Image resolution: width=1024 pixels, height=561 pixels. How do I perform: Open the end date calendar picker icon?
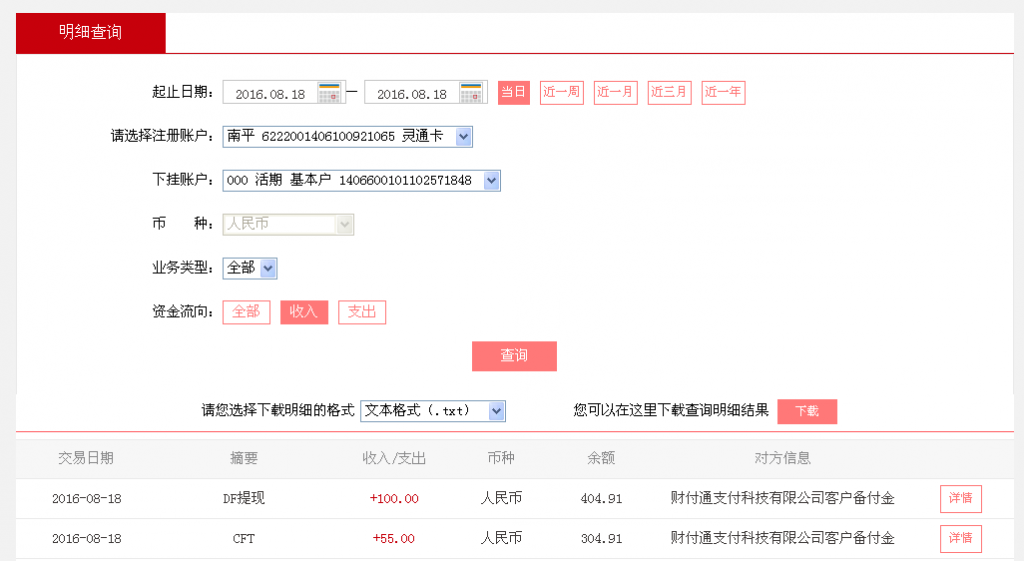(472, 93)
